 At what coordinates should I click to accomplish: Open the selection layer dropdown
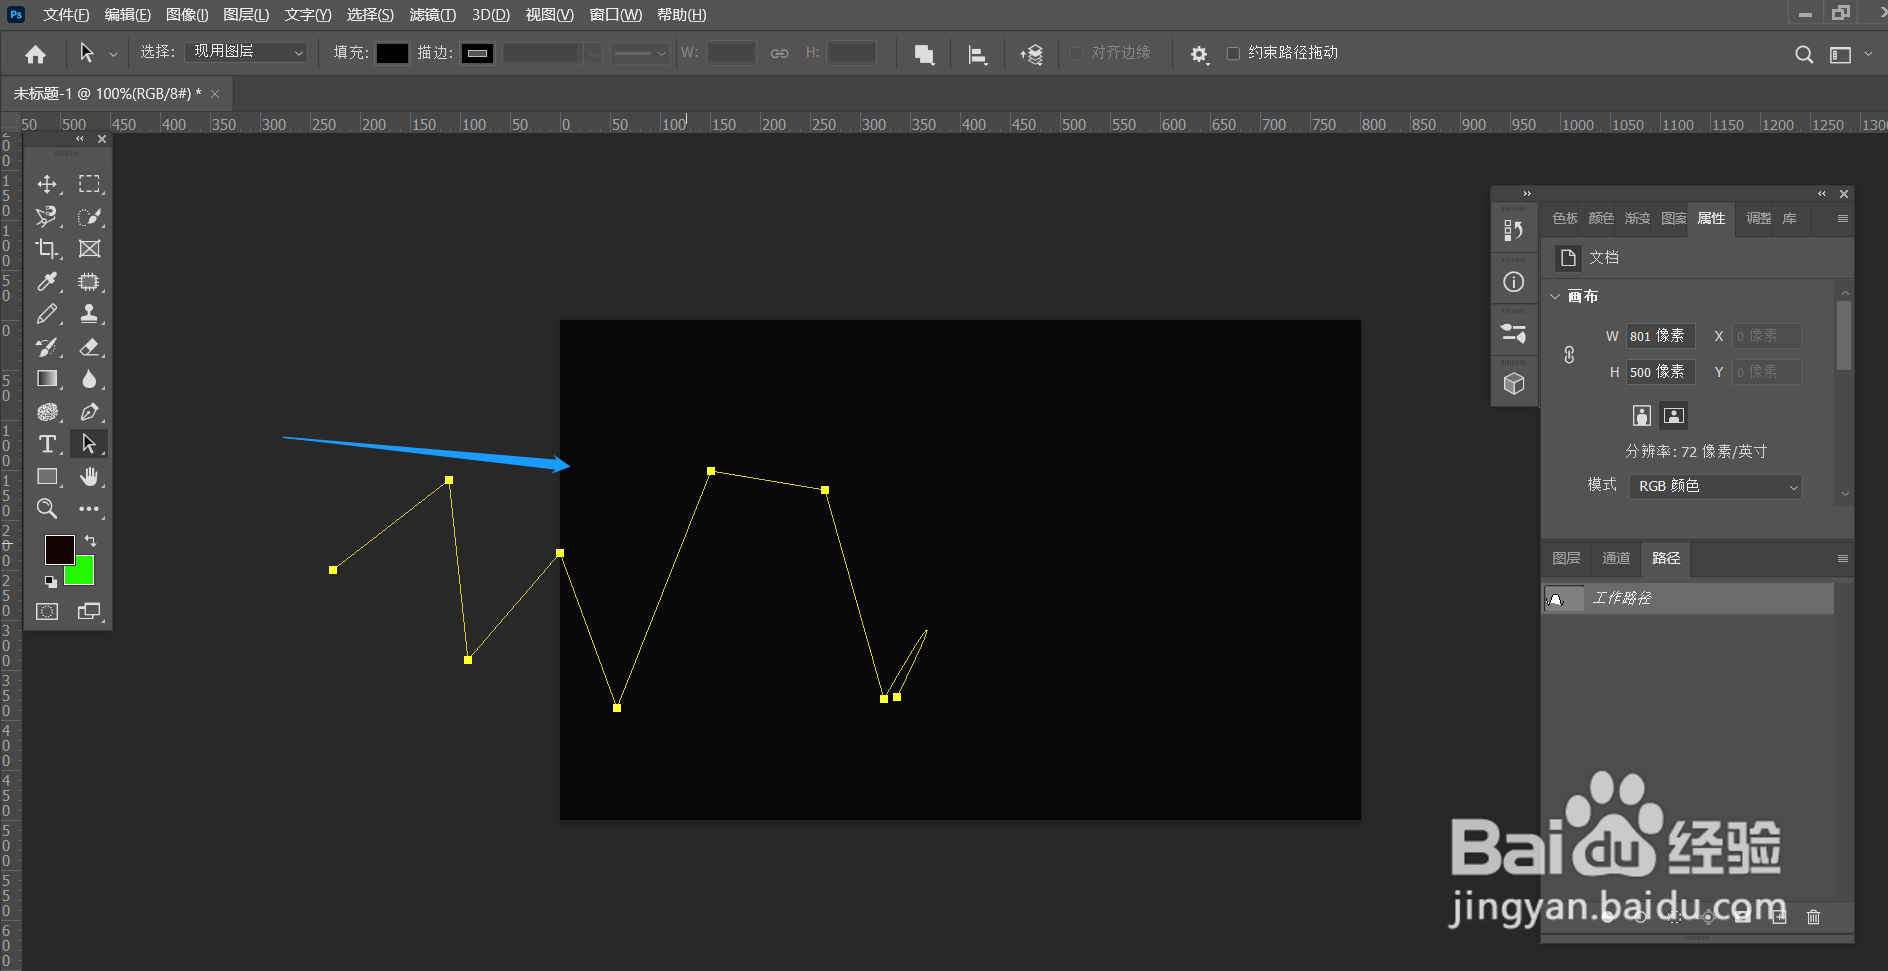[x=246, y=52]
